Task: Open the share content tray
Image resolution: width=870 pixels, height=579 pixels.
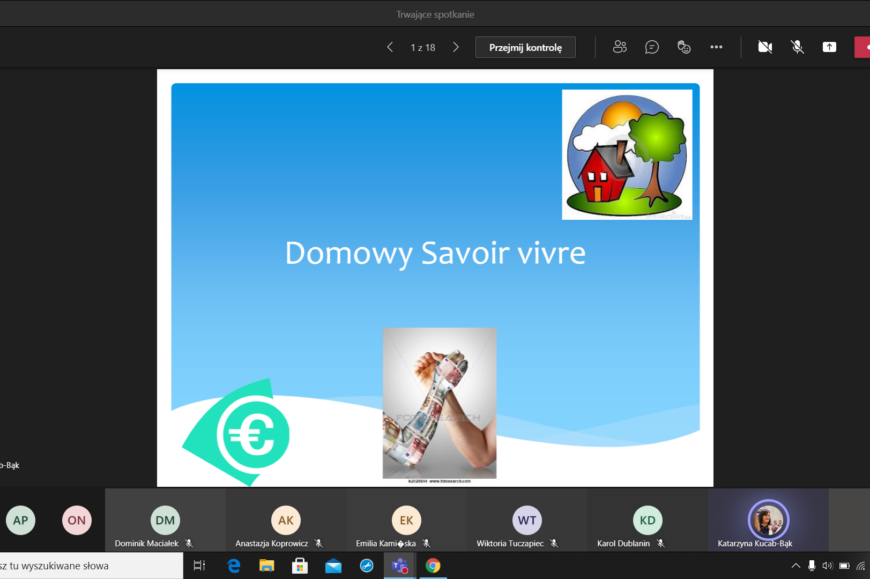Action: 829,47
